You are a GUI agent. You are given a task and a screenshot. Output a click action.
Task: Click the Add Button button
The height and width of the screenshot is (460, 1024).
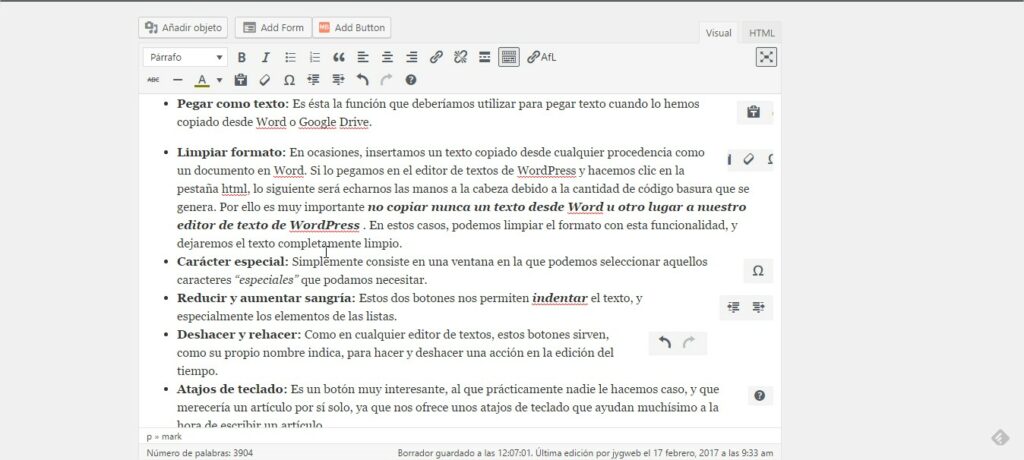pyautogui.click(x=351, y=27)
